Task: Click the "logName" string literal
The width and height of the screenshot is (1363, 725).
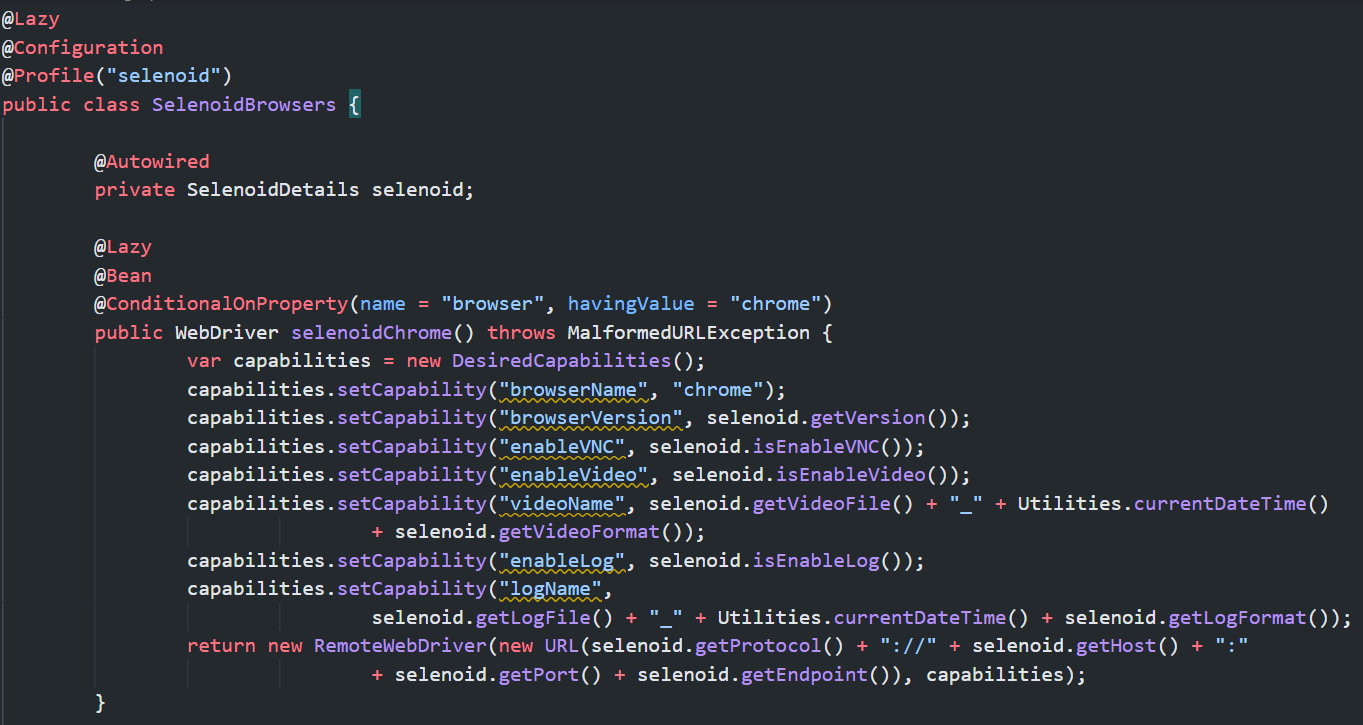Action: point(551,589)
